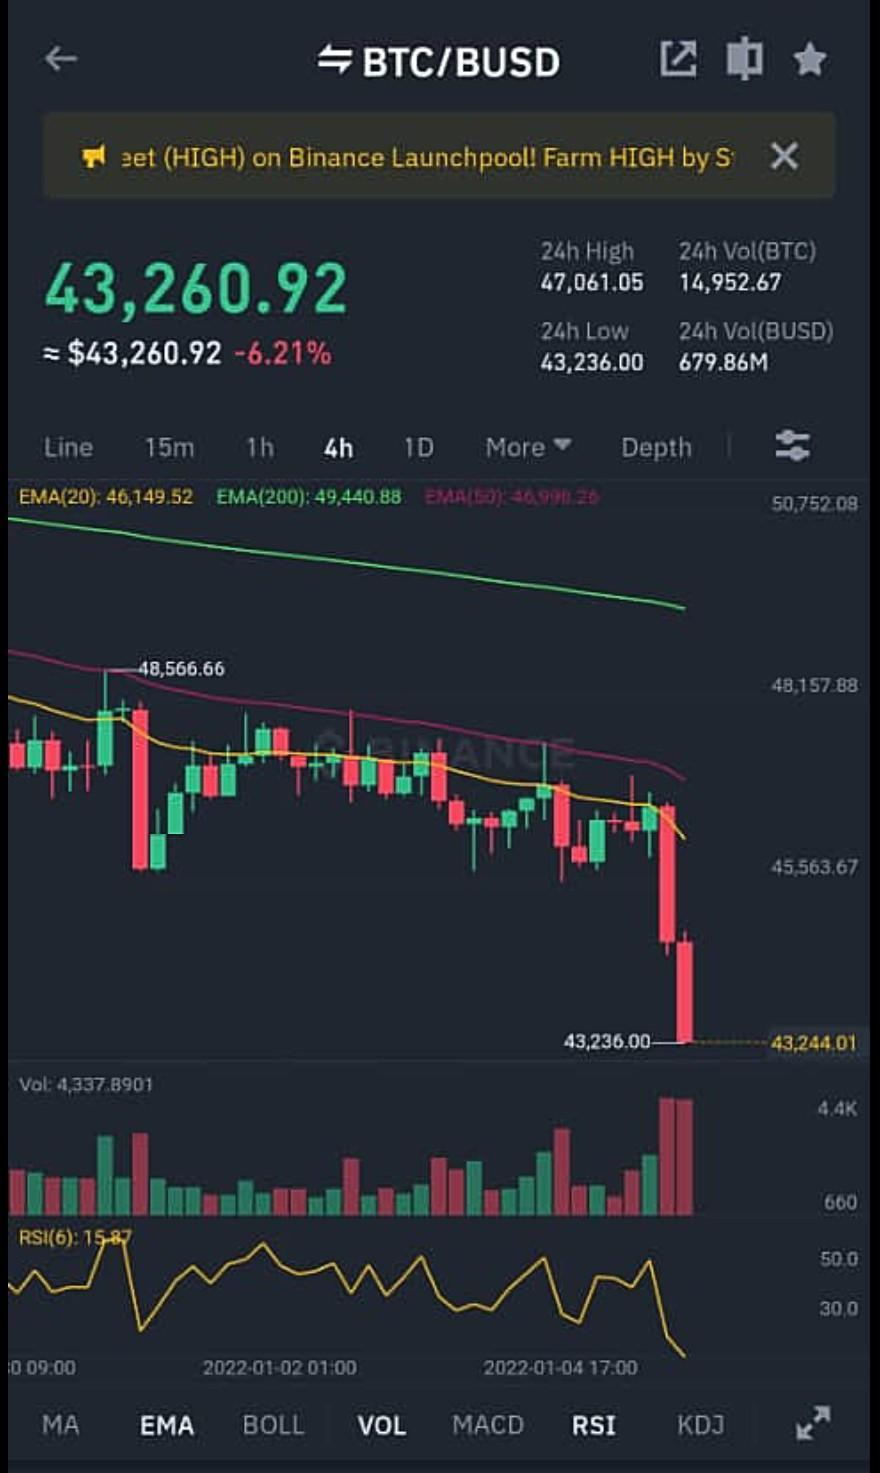Tap the announcement megaphone icon

(x=94, y=156)
